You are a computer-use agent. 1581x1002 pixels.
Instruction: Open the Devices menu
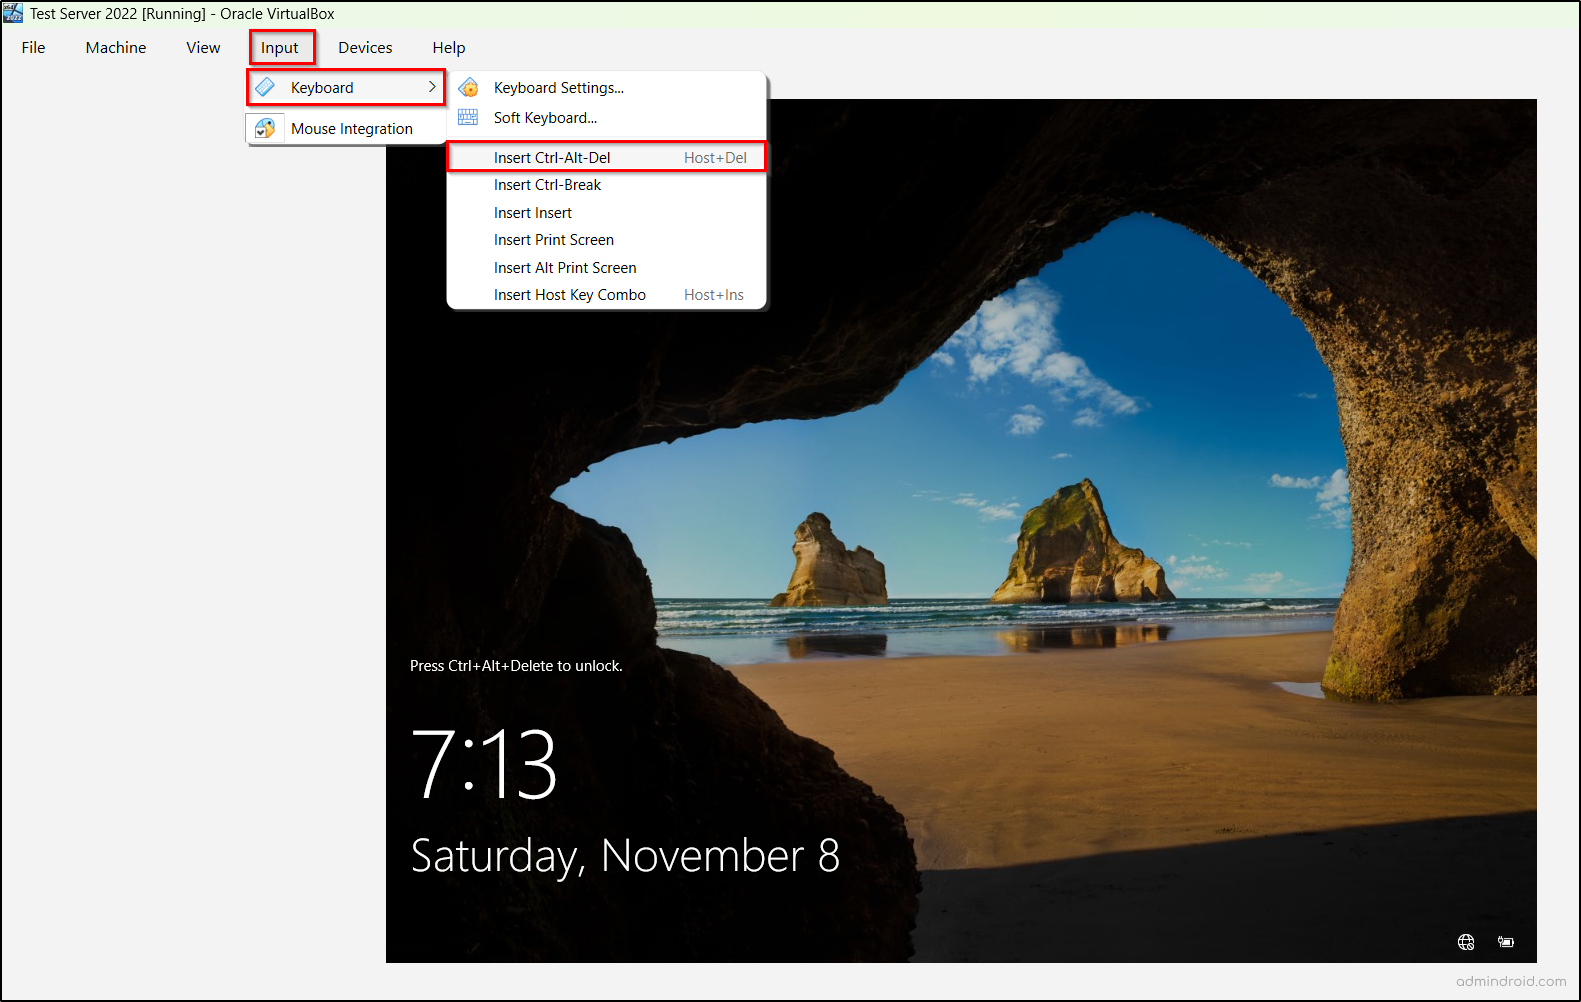pyautogui.click(x=365, y=47)
